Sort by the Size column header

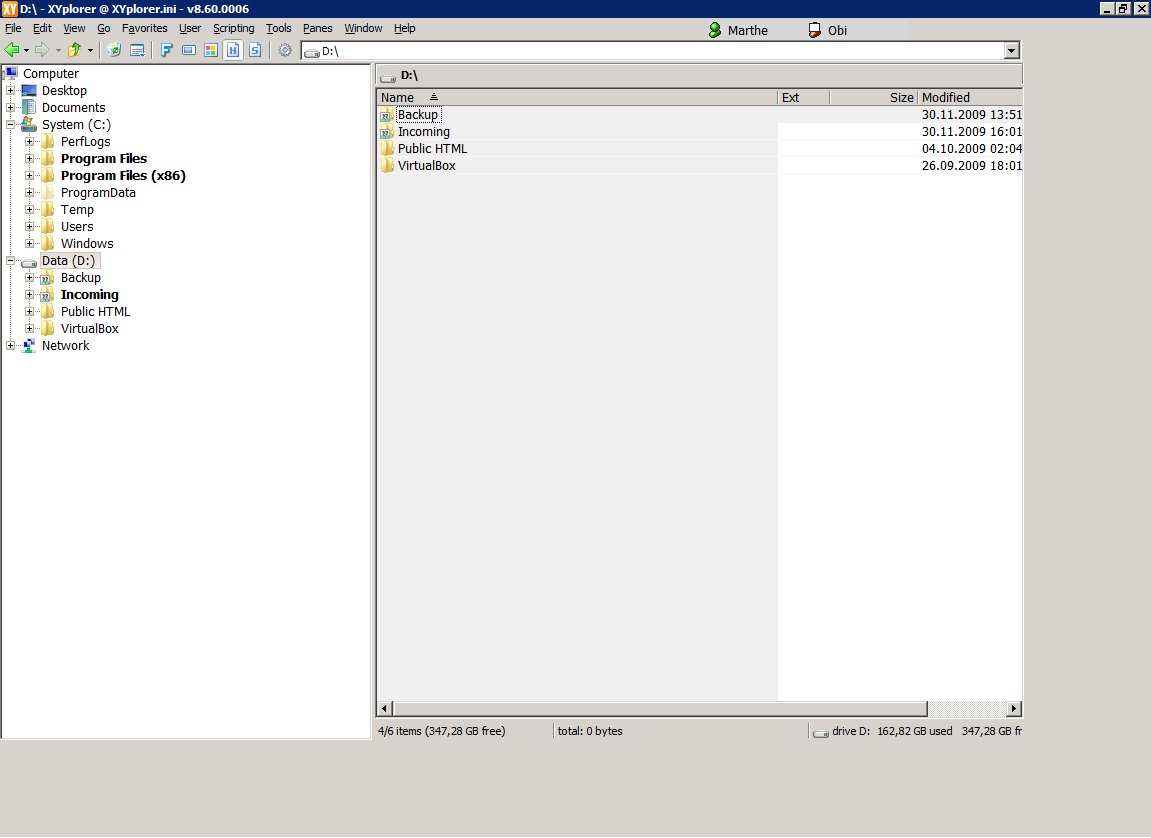(x=874, y=98)
